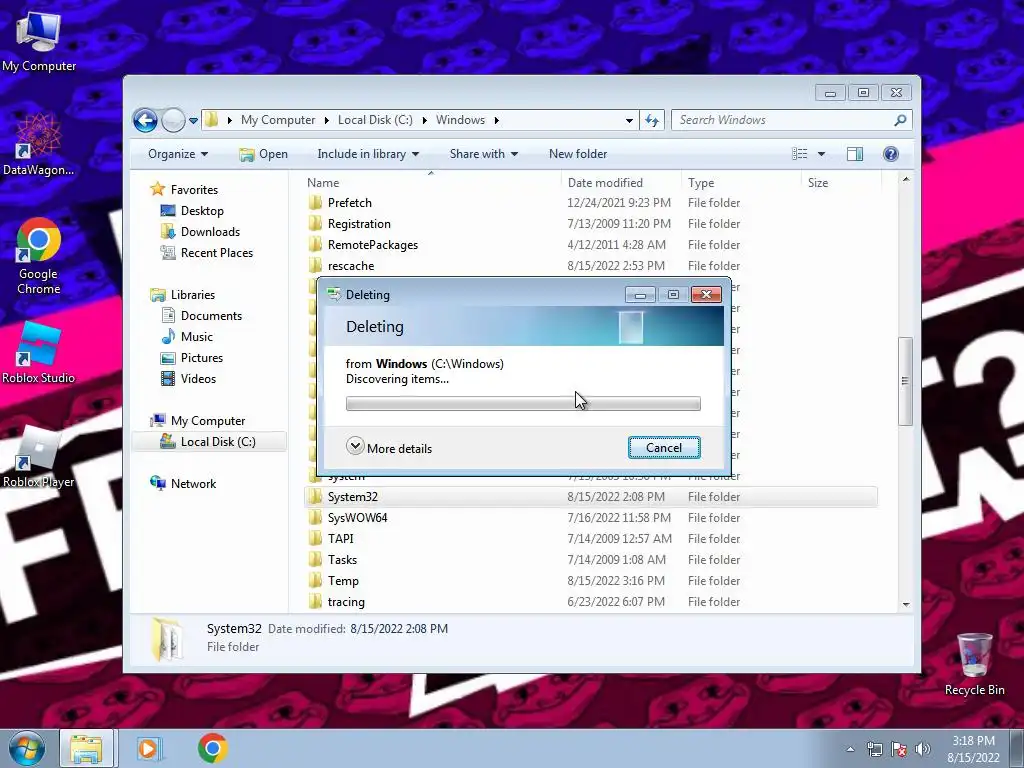Click Open in the Explorer toolbar

point(264,154)
